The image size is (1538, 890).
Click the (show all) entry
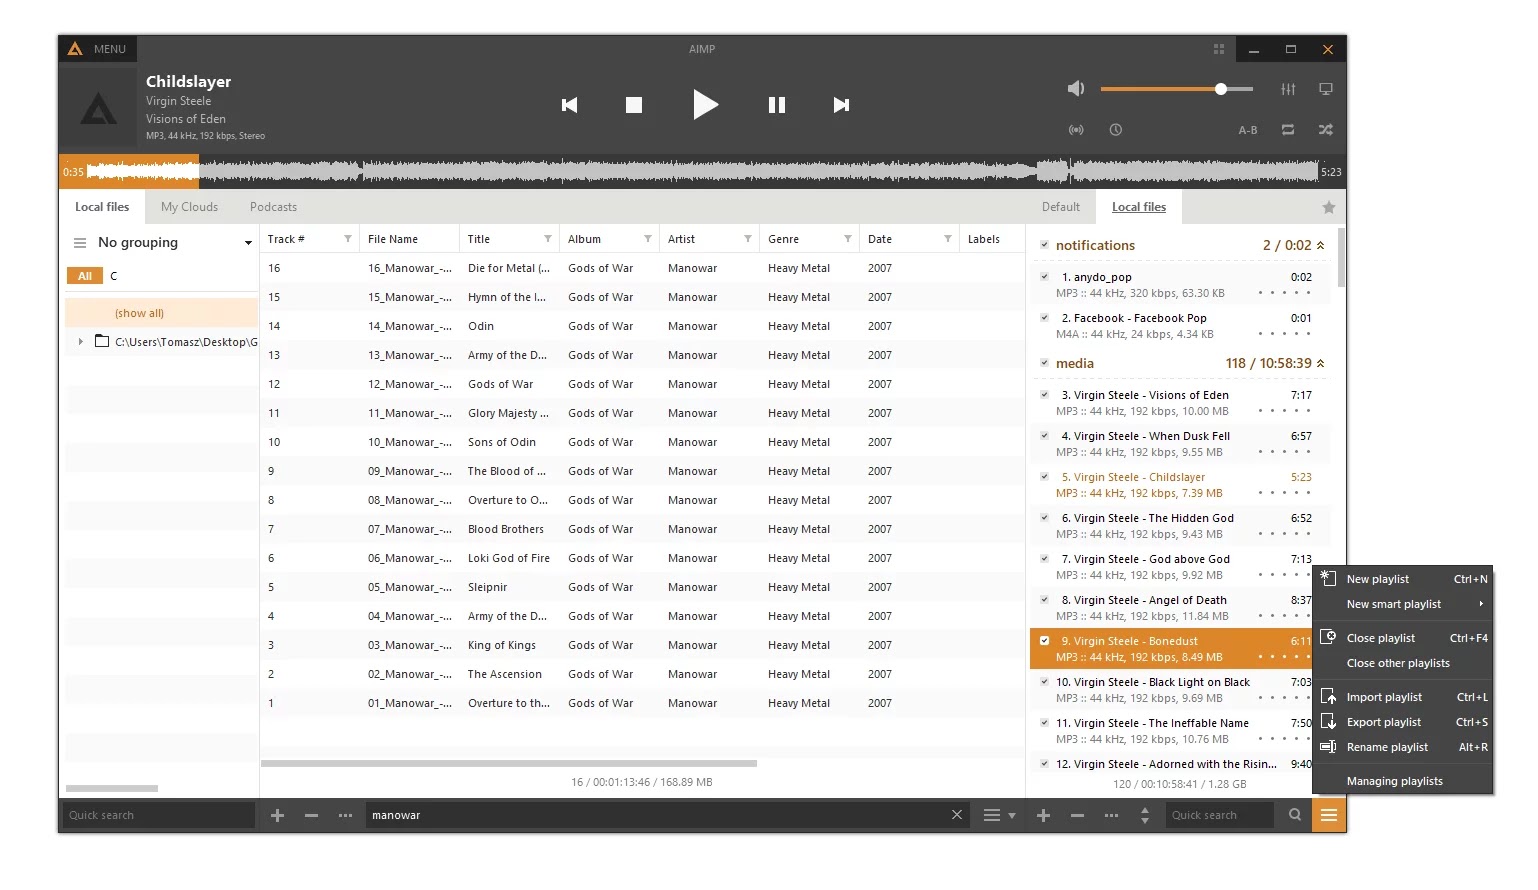pyautogui.click(x=161, y=313)
